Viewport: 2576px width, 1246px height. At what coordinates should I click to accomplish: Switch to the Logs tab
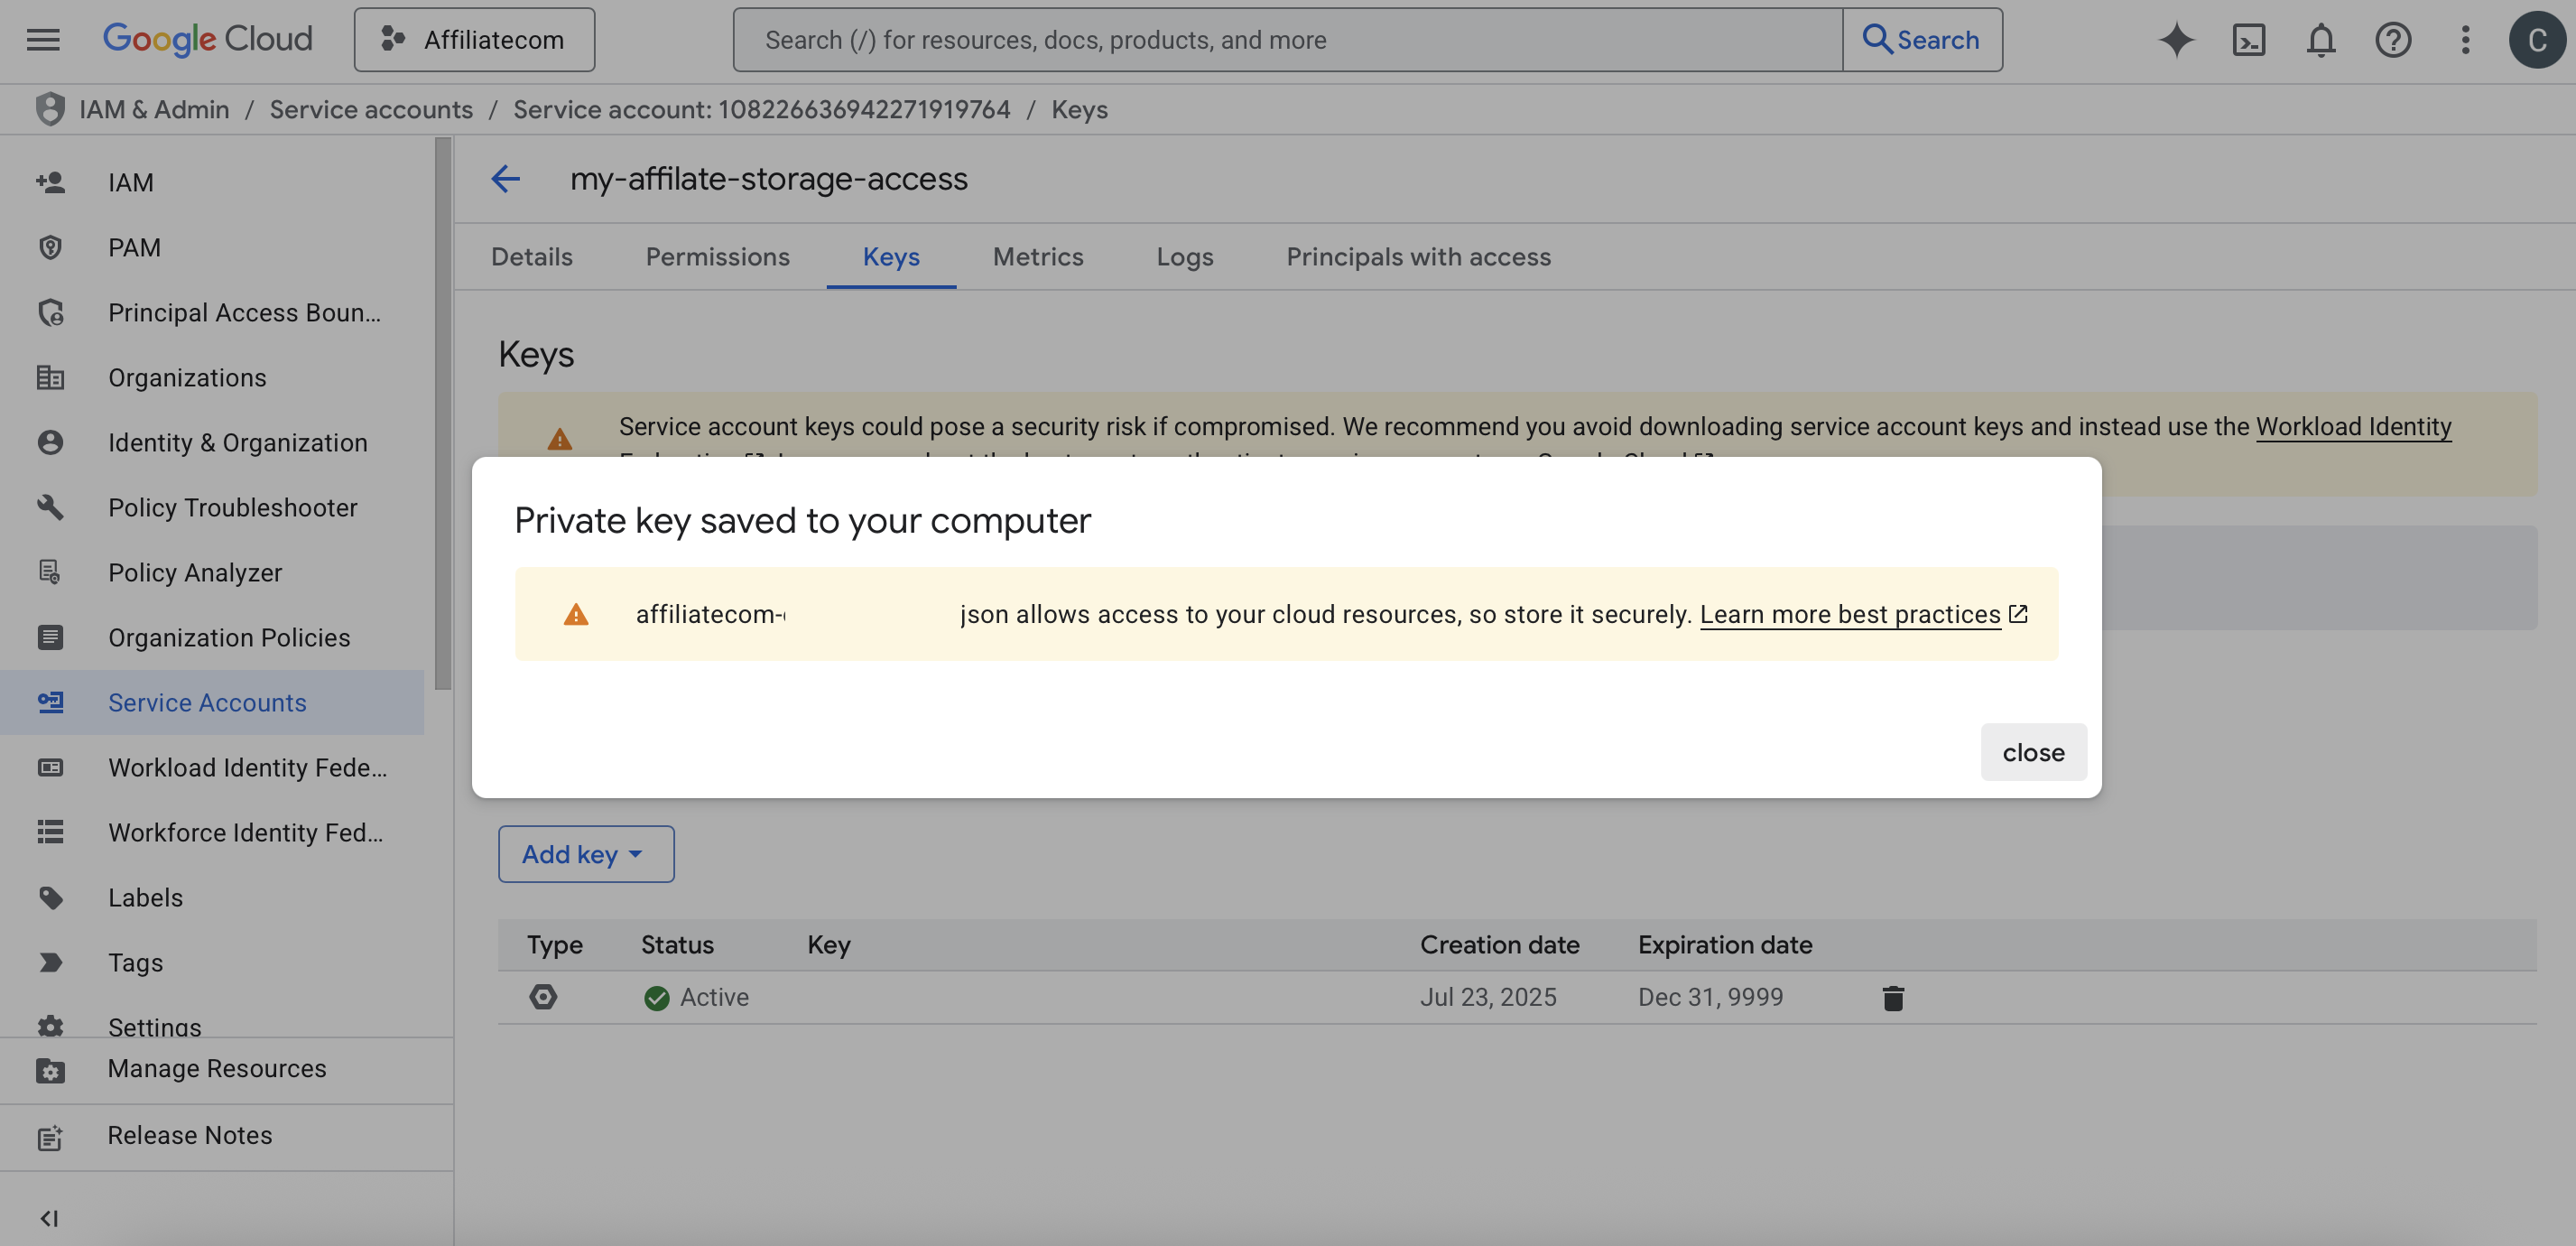tap(1185, 257)
